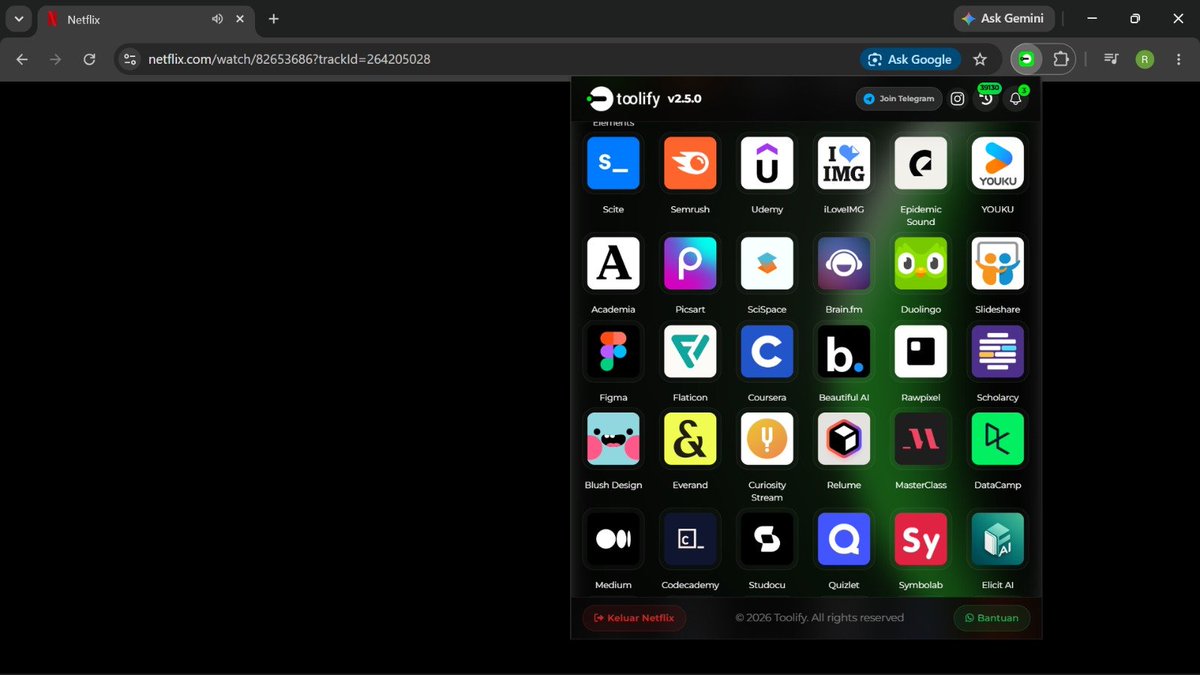This screenshot has width=1200, height=675.
Task: Click the Curiosity Stream icon
Action: click(767, 439)
